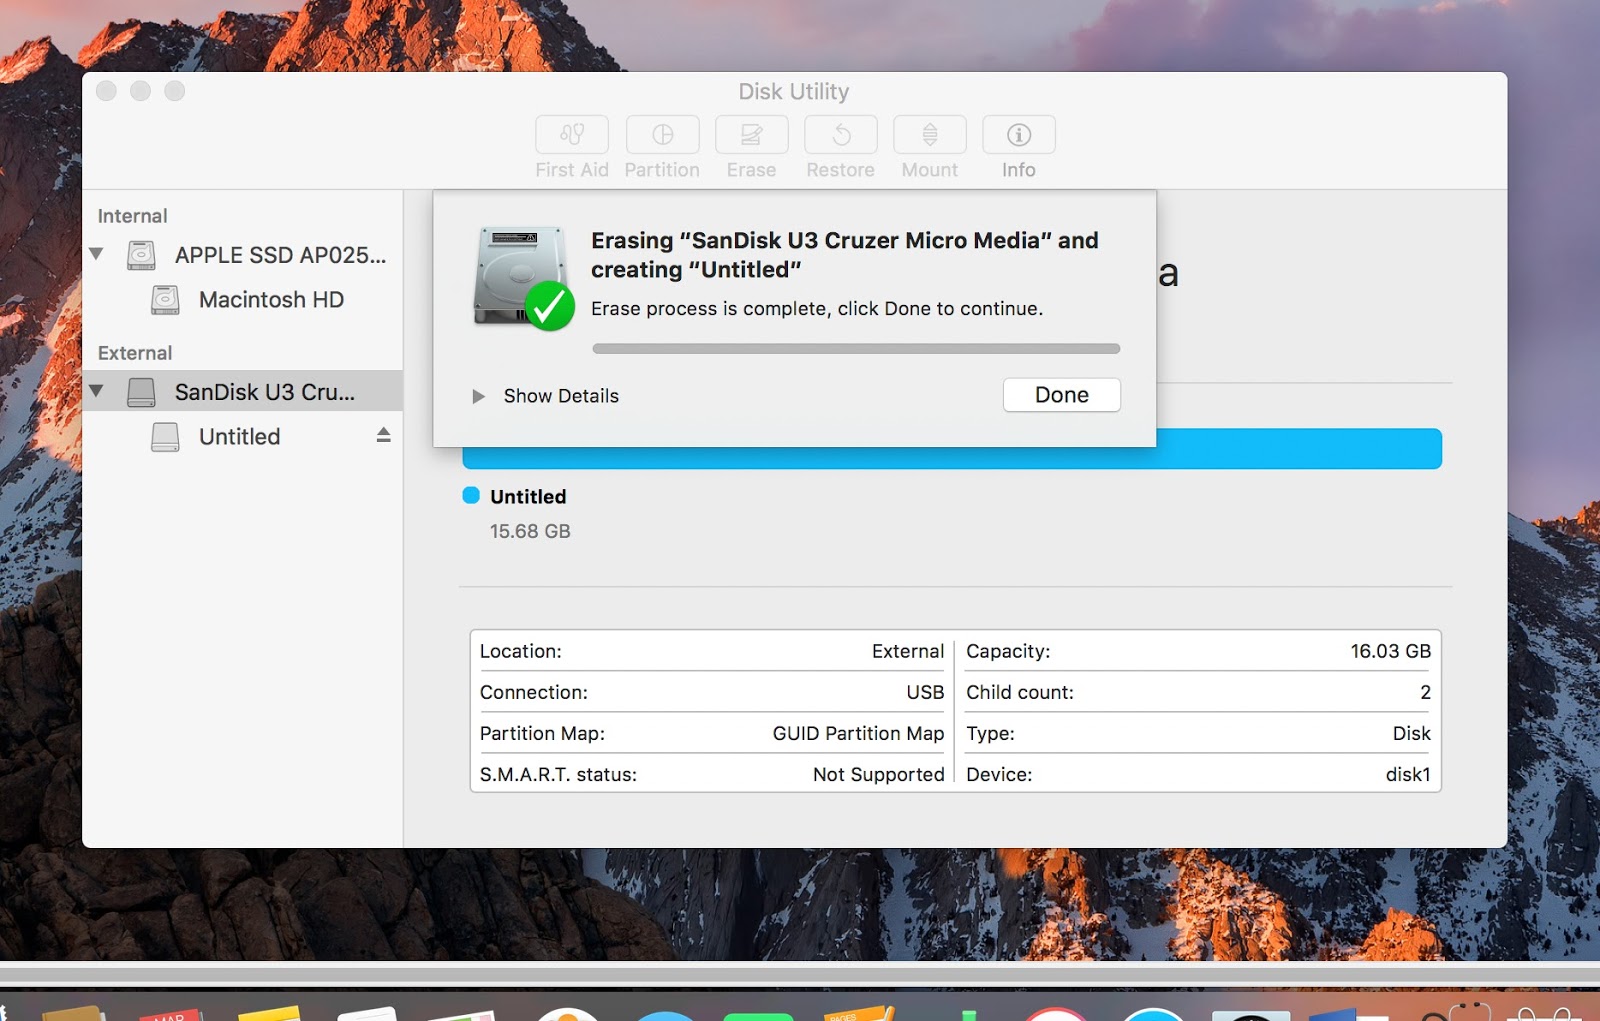Select APPLE SSD AP025... in sidebar
Viewport: 1600px width, 1021px height.
pos(243,255)
